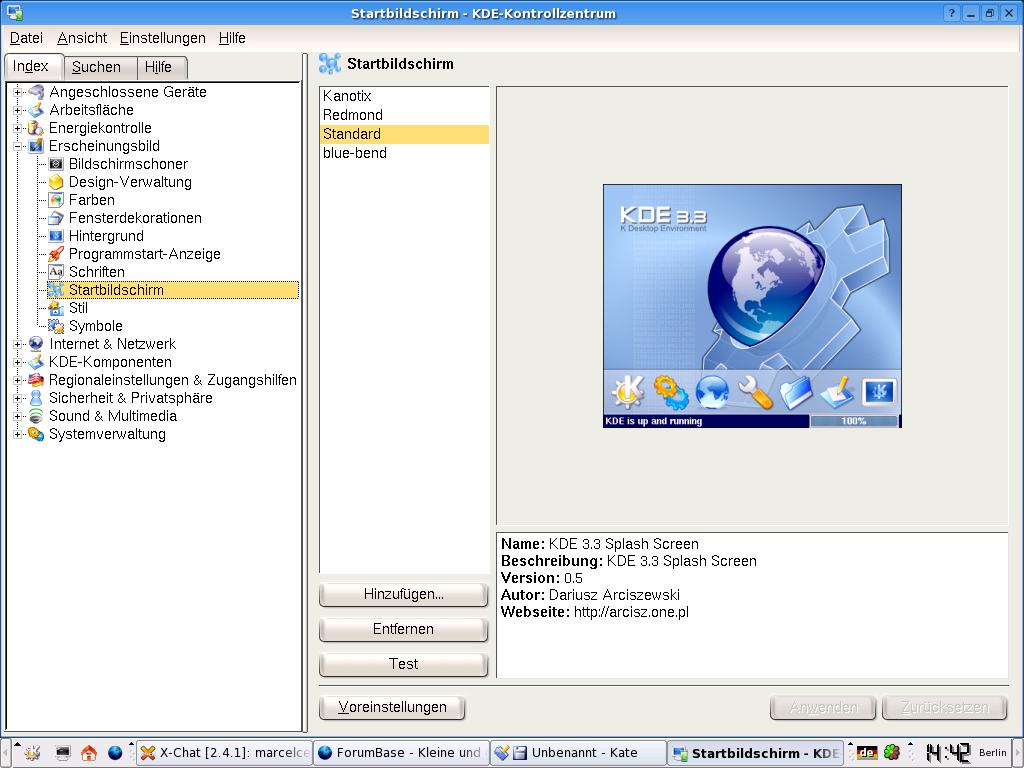Image resolution: width=1024 pixels, height=768 pixels.
Task: Expand the KDE-Komponenten tree node
Action: [18, 362]
